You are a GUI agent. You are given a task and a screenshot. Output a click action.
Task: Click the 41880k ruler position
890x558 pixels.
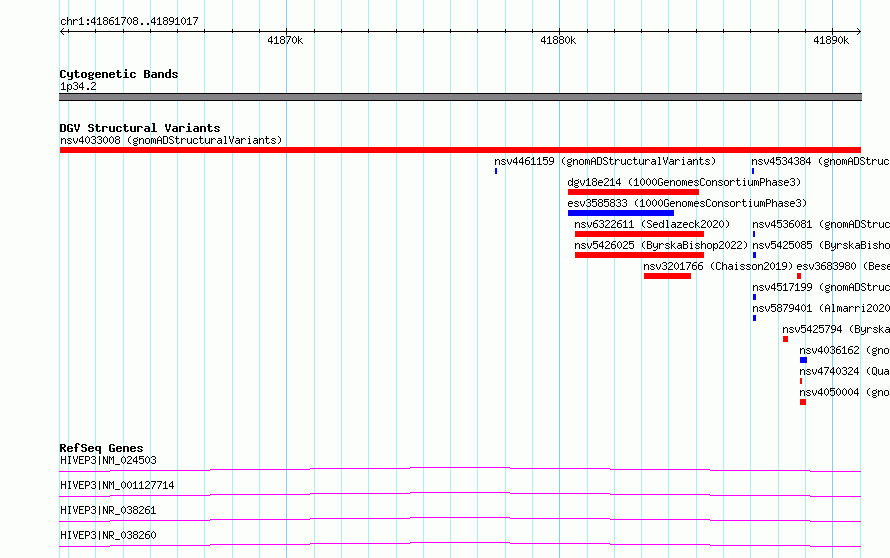558,40
